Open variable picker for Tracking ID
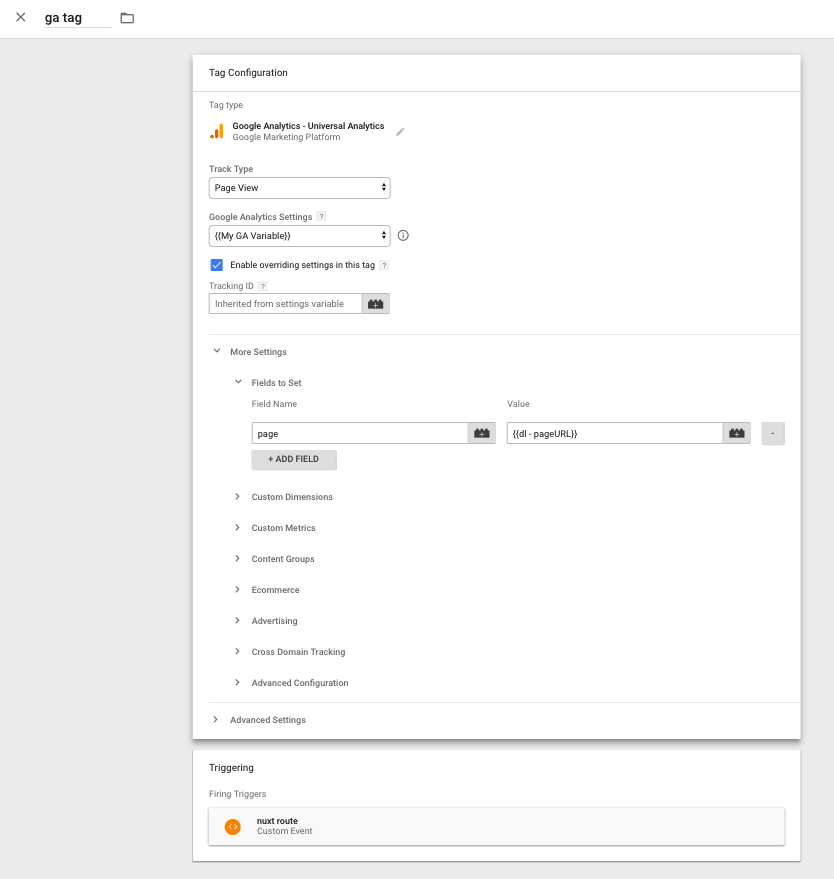 point(376,304)
